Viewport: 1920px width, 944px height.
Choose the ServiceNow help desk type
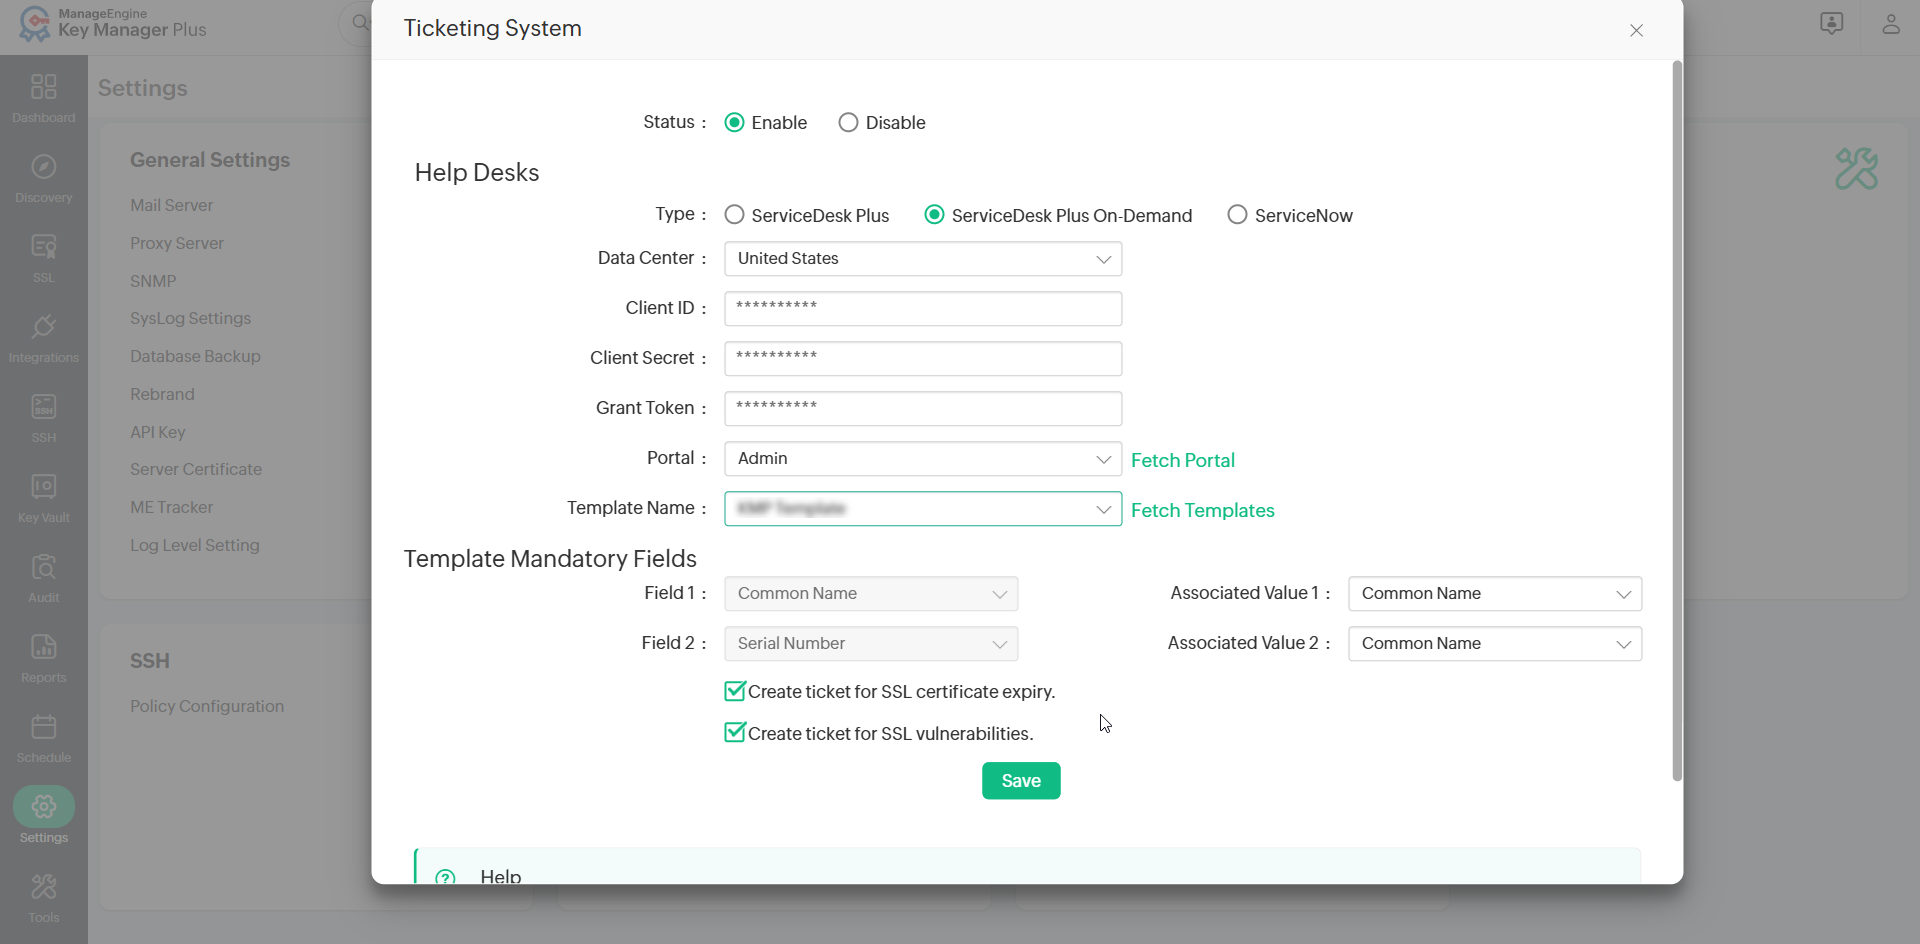pos(1237,215)
